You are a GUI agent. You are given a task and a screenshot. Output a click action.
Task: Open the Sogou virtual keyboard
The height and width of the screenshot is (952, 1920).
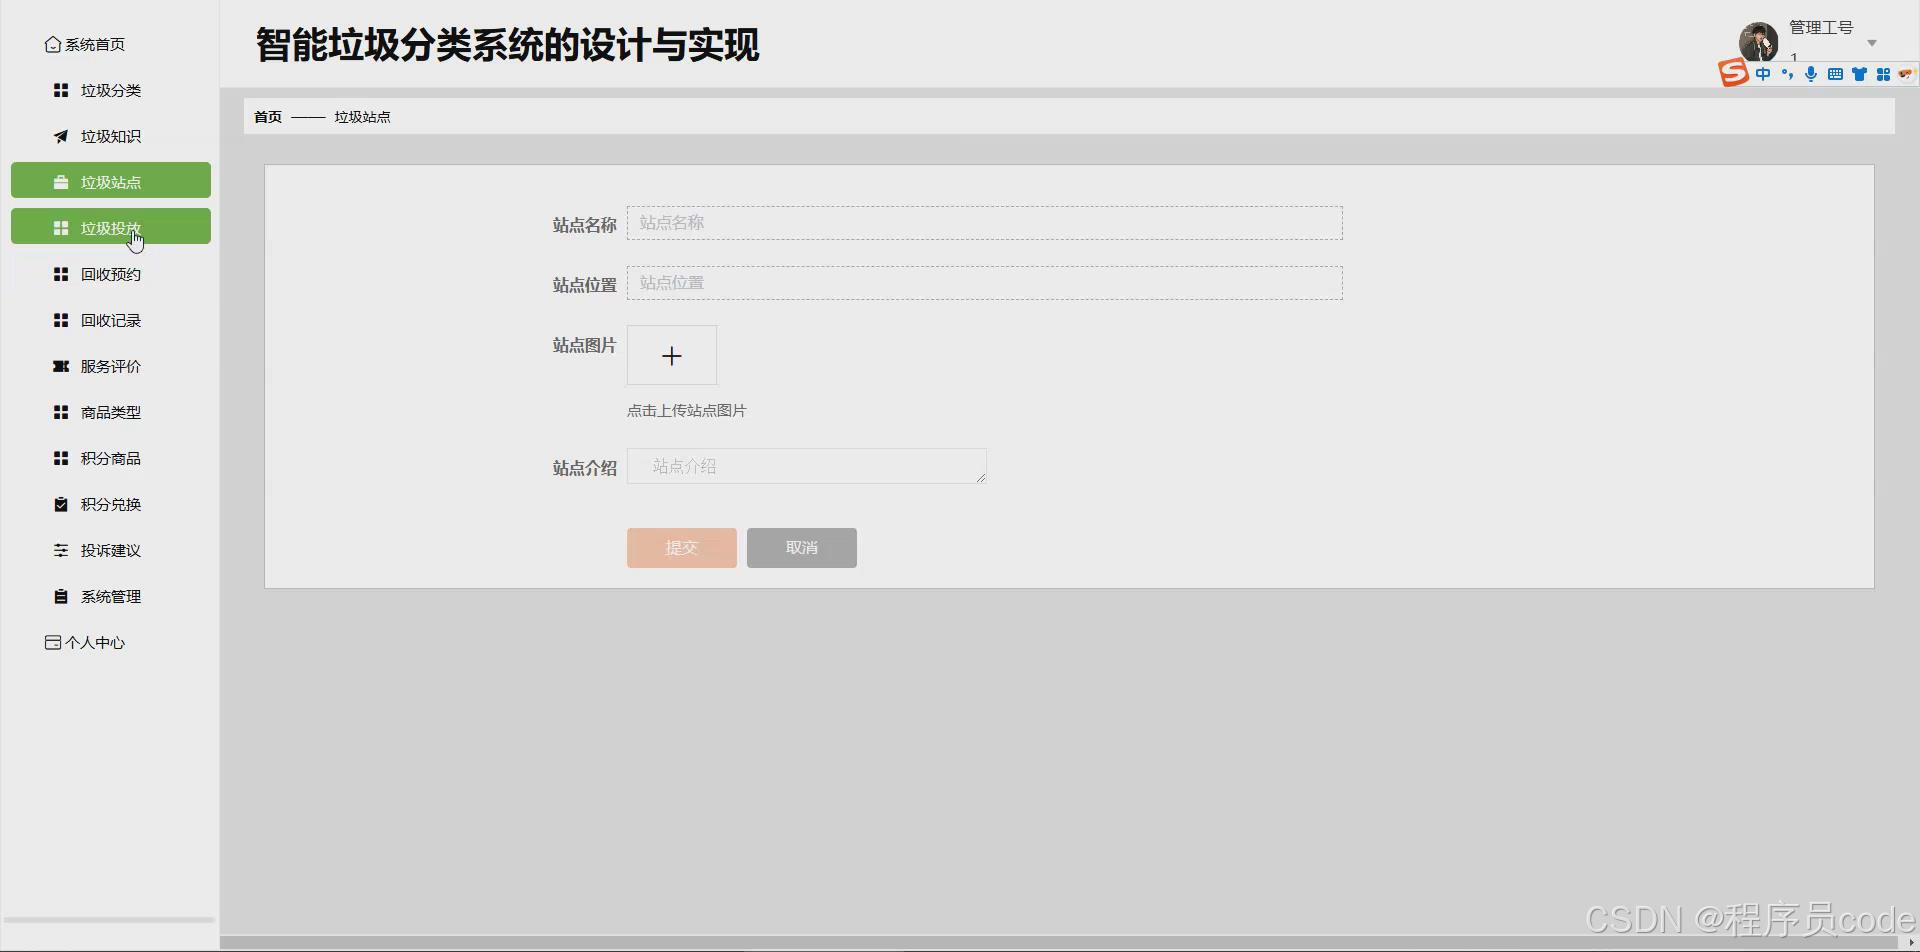(x=1836, y=73)
